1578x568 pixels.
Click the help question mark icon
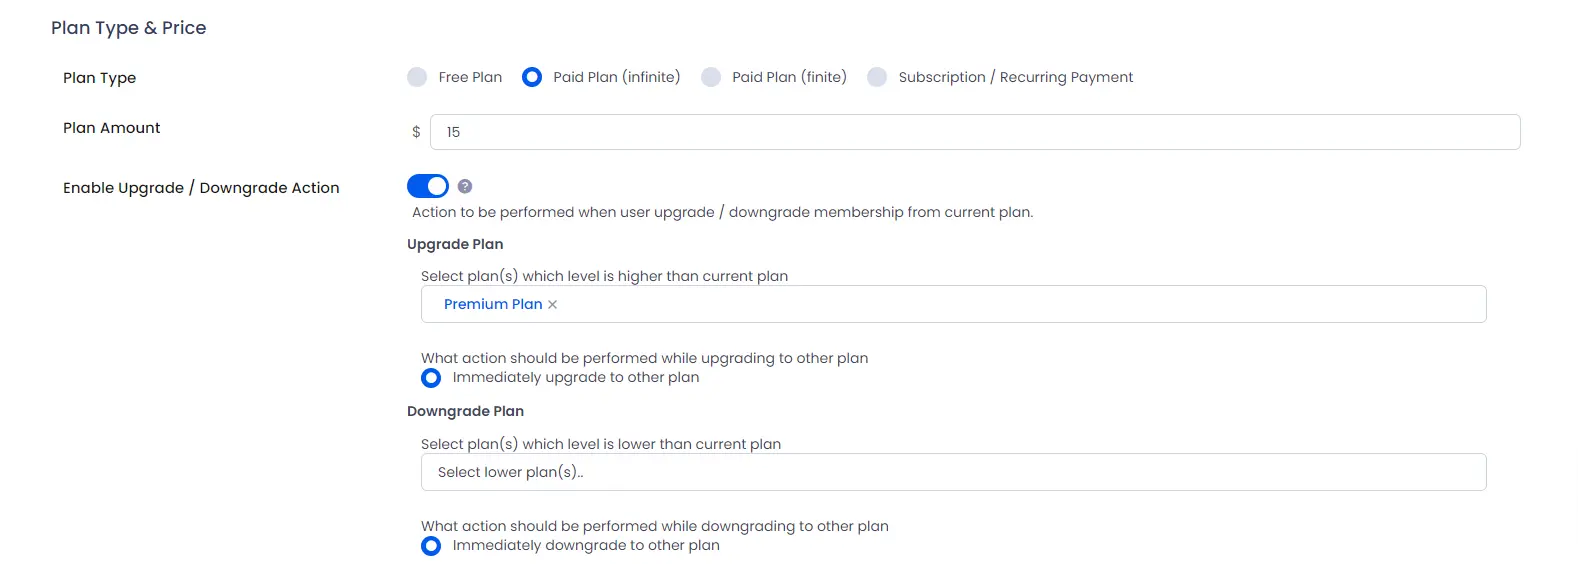point(465,186)
